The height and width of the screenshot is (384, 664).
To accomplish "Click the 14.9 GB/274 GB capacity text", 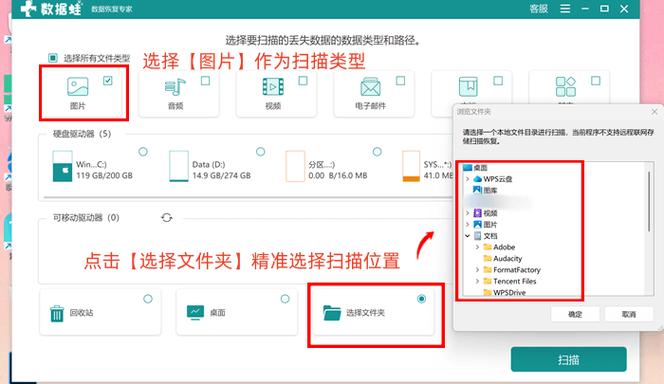I will 221,175.
